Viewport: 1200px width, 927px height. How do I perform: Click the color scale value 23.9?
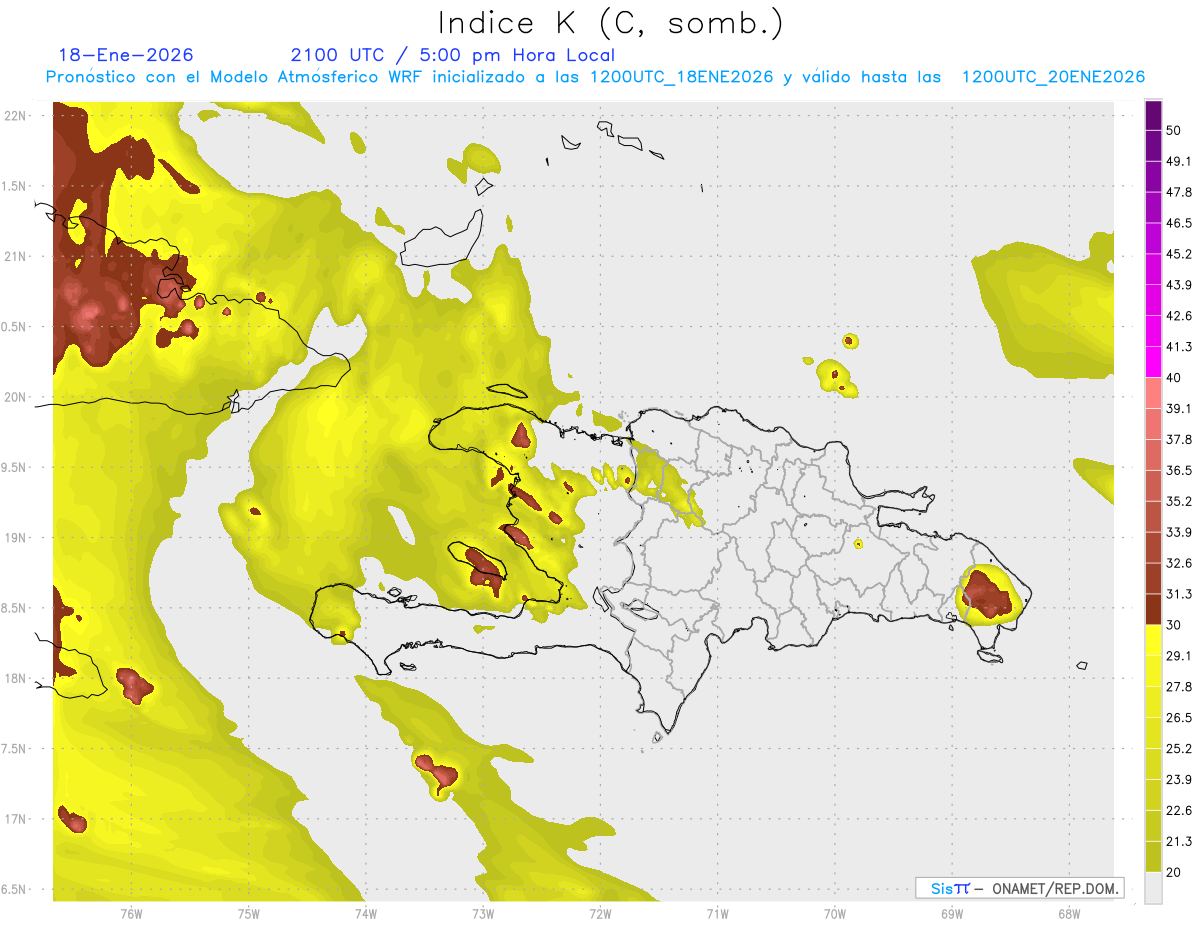pos(1179,780)
